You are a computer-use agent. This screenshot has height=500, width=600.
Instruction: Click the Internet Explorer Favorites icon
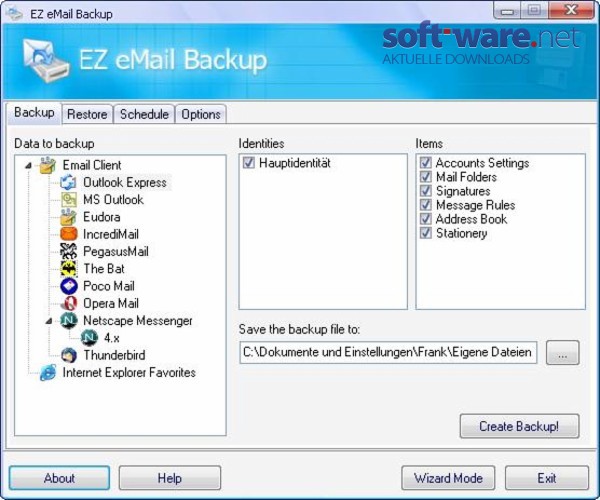click(48, 372)
